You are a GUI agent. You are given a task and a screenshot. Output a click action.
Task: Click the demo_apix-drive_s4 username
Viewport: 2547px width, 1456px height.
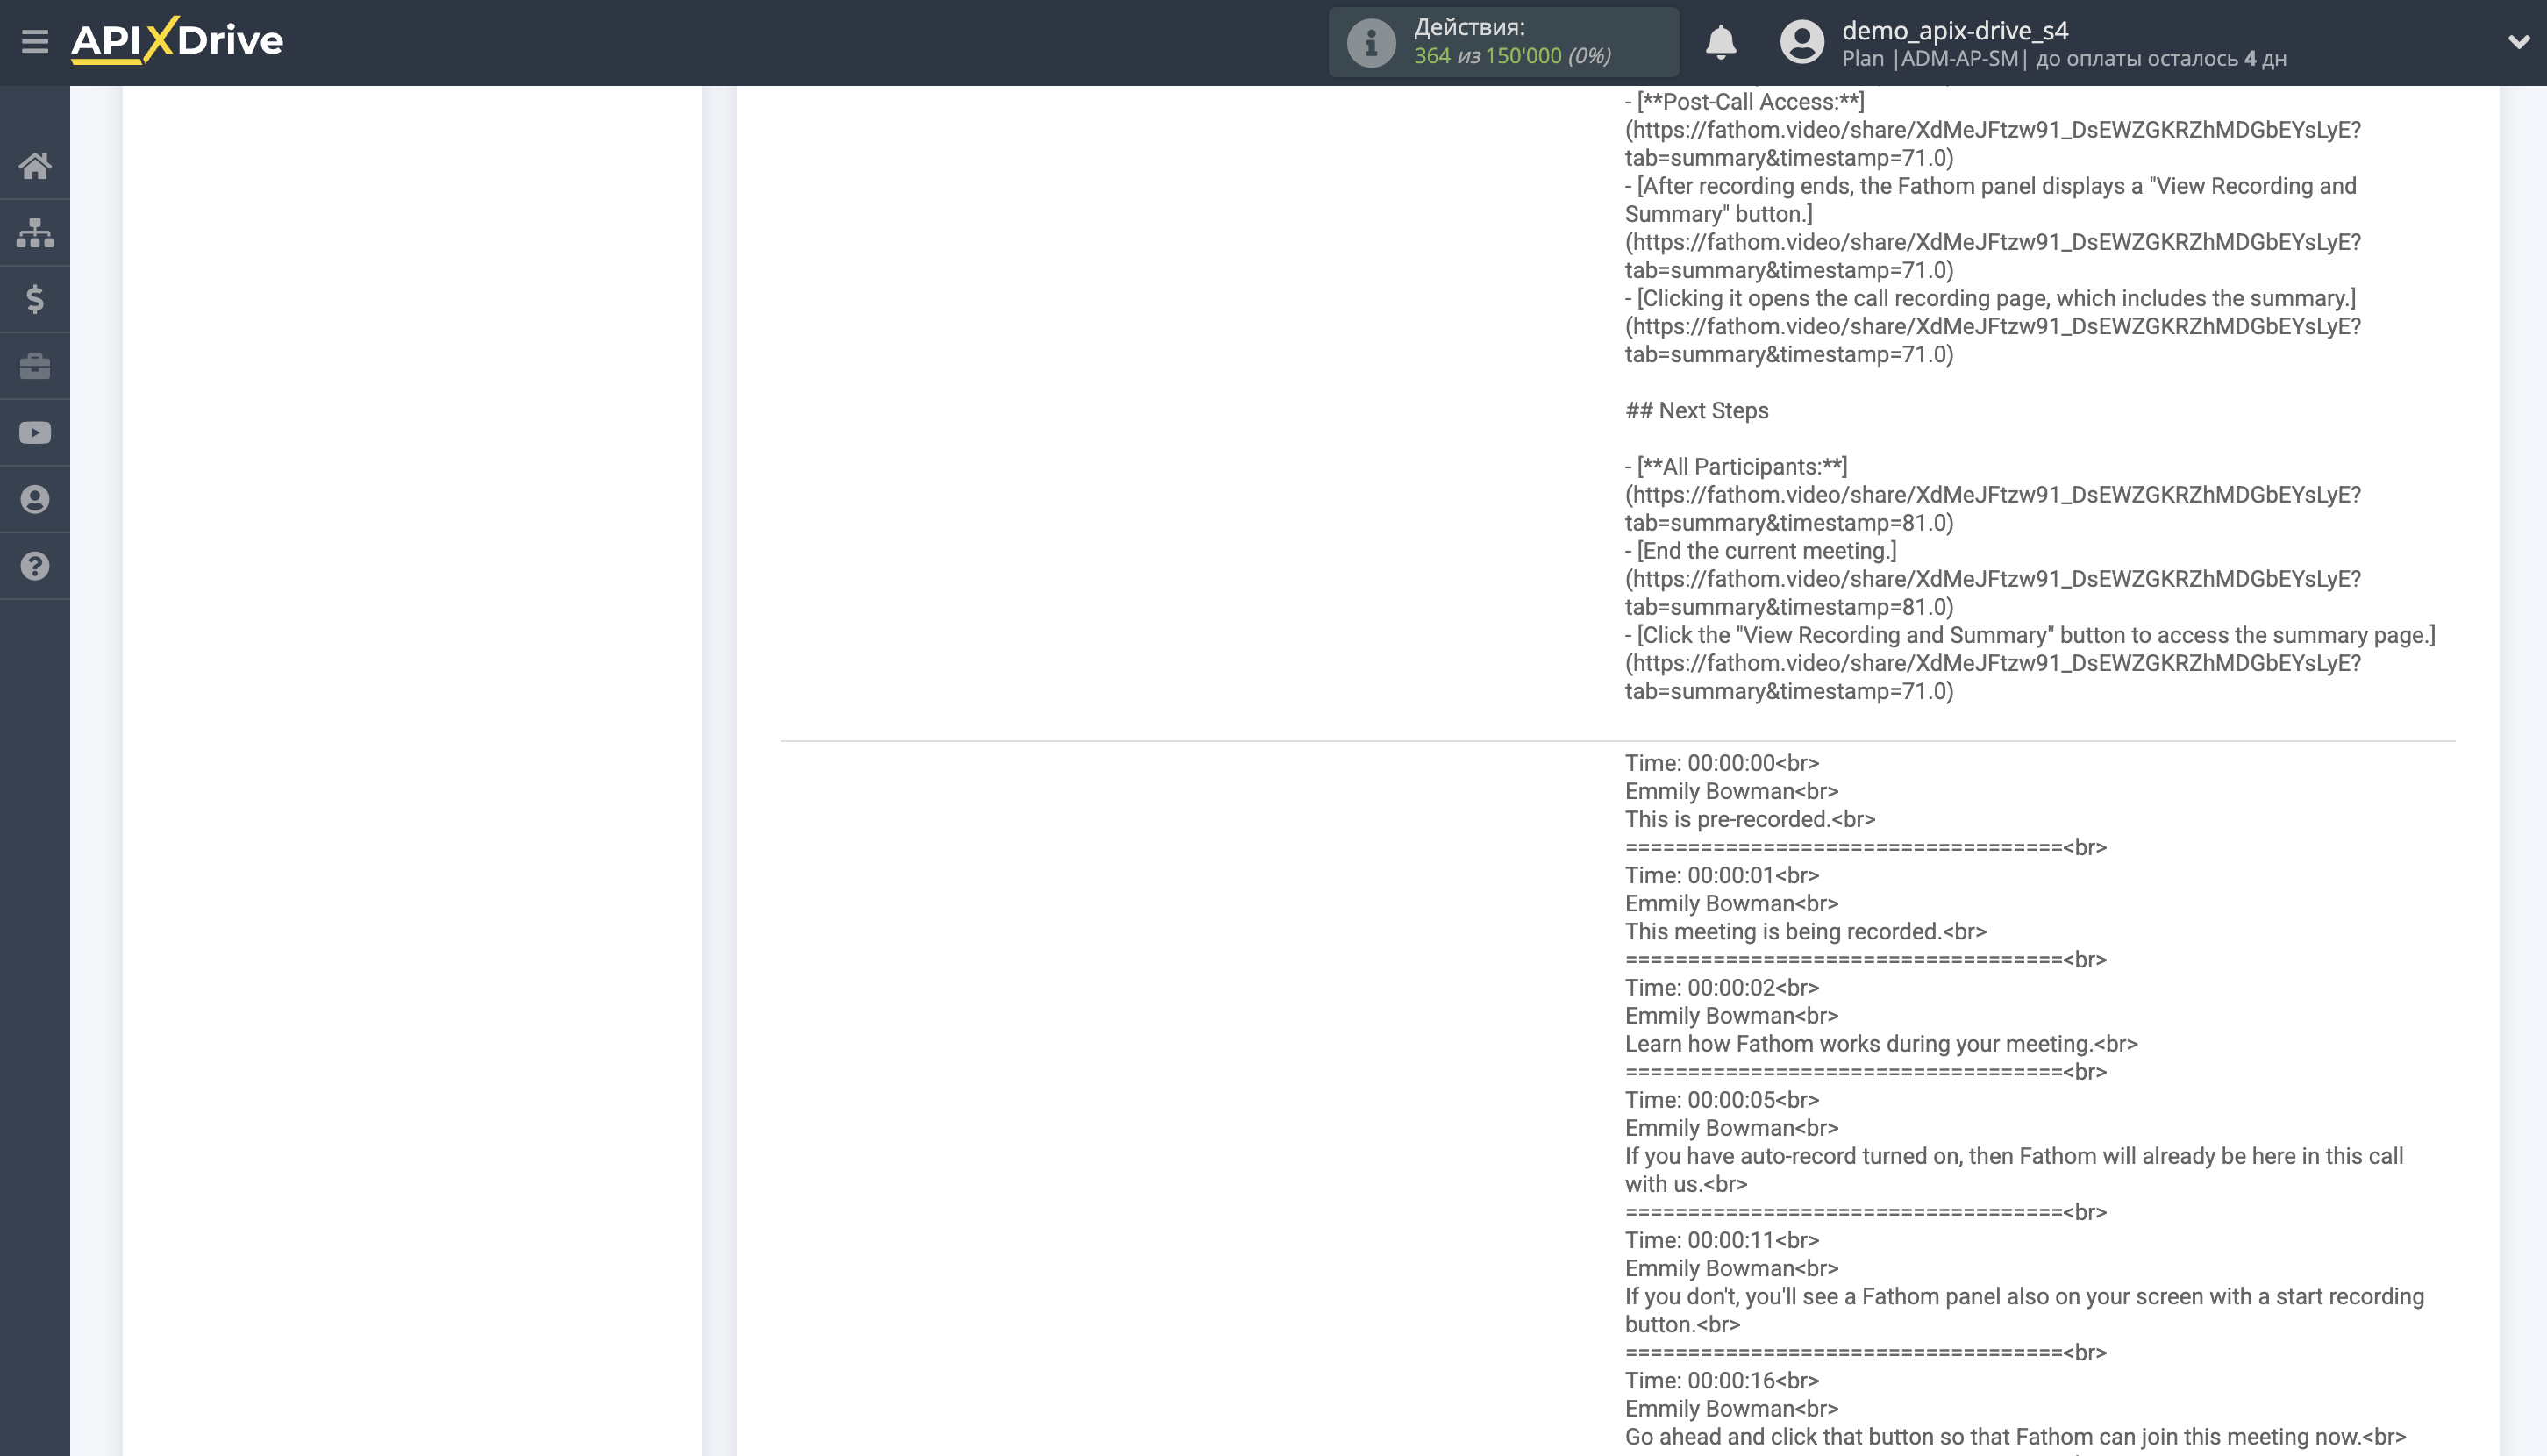[x=1954, y=30]
